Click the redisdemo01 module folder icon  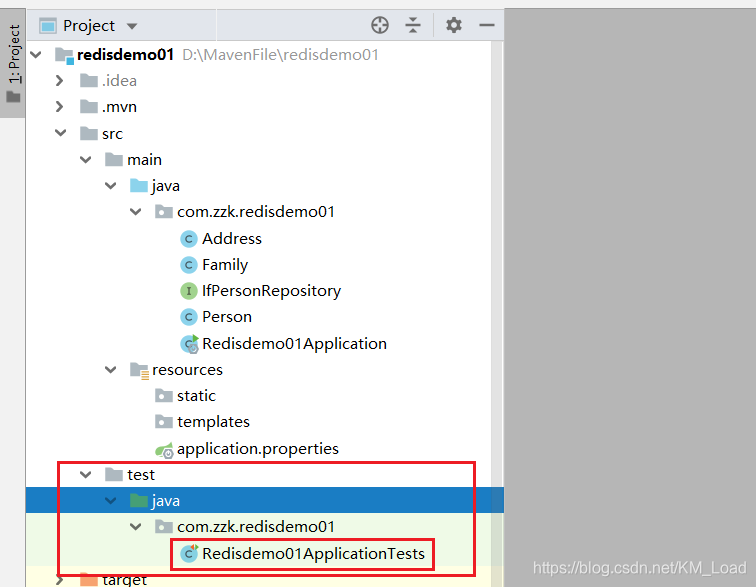[x=64, y=55]
